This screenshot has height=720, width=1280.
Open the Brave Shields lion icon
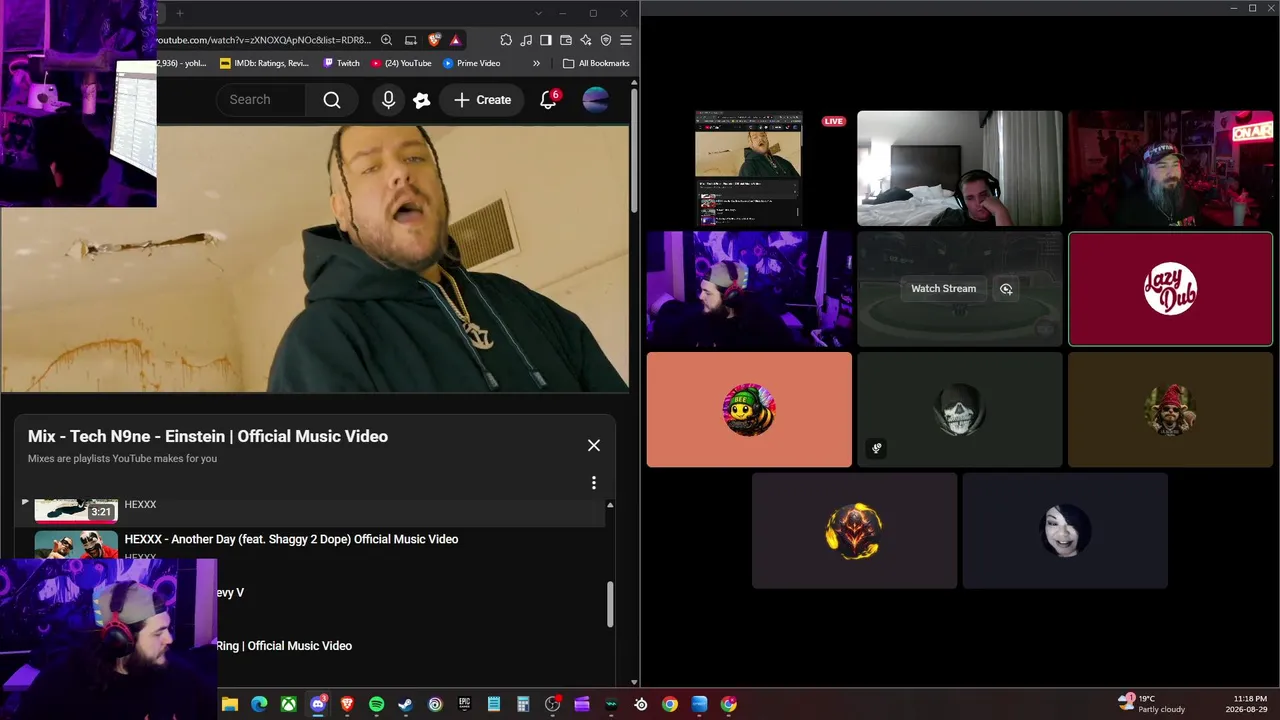(434, 40)
